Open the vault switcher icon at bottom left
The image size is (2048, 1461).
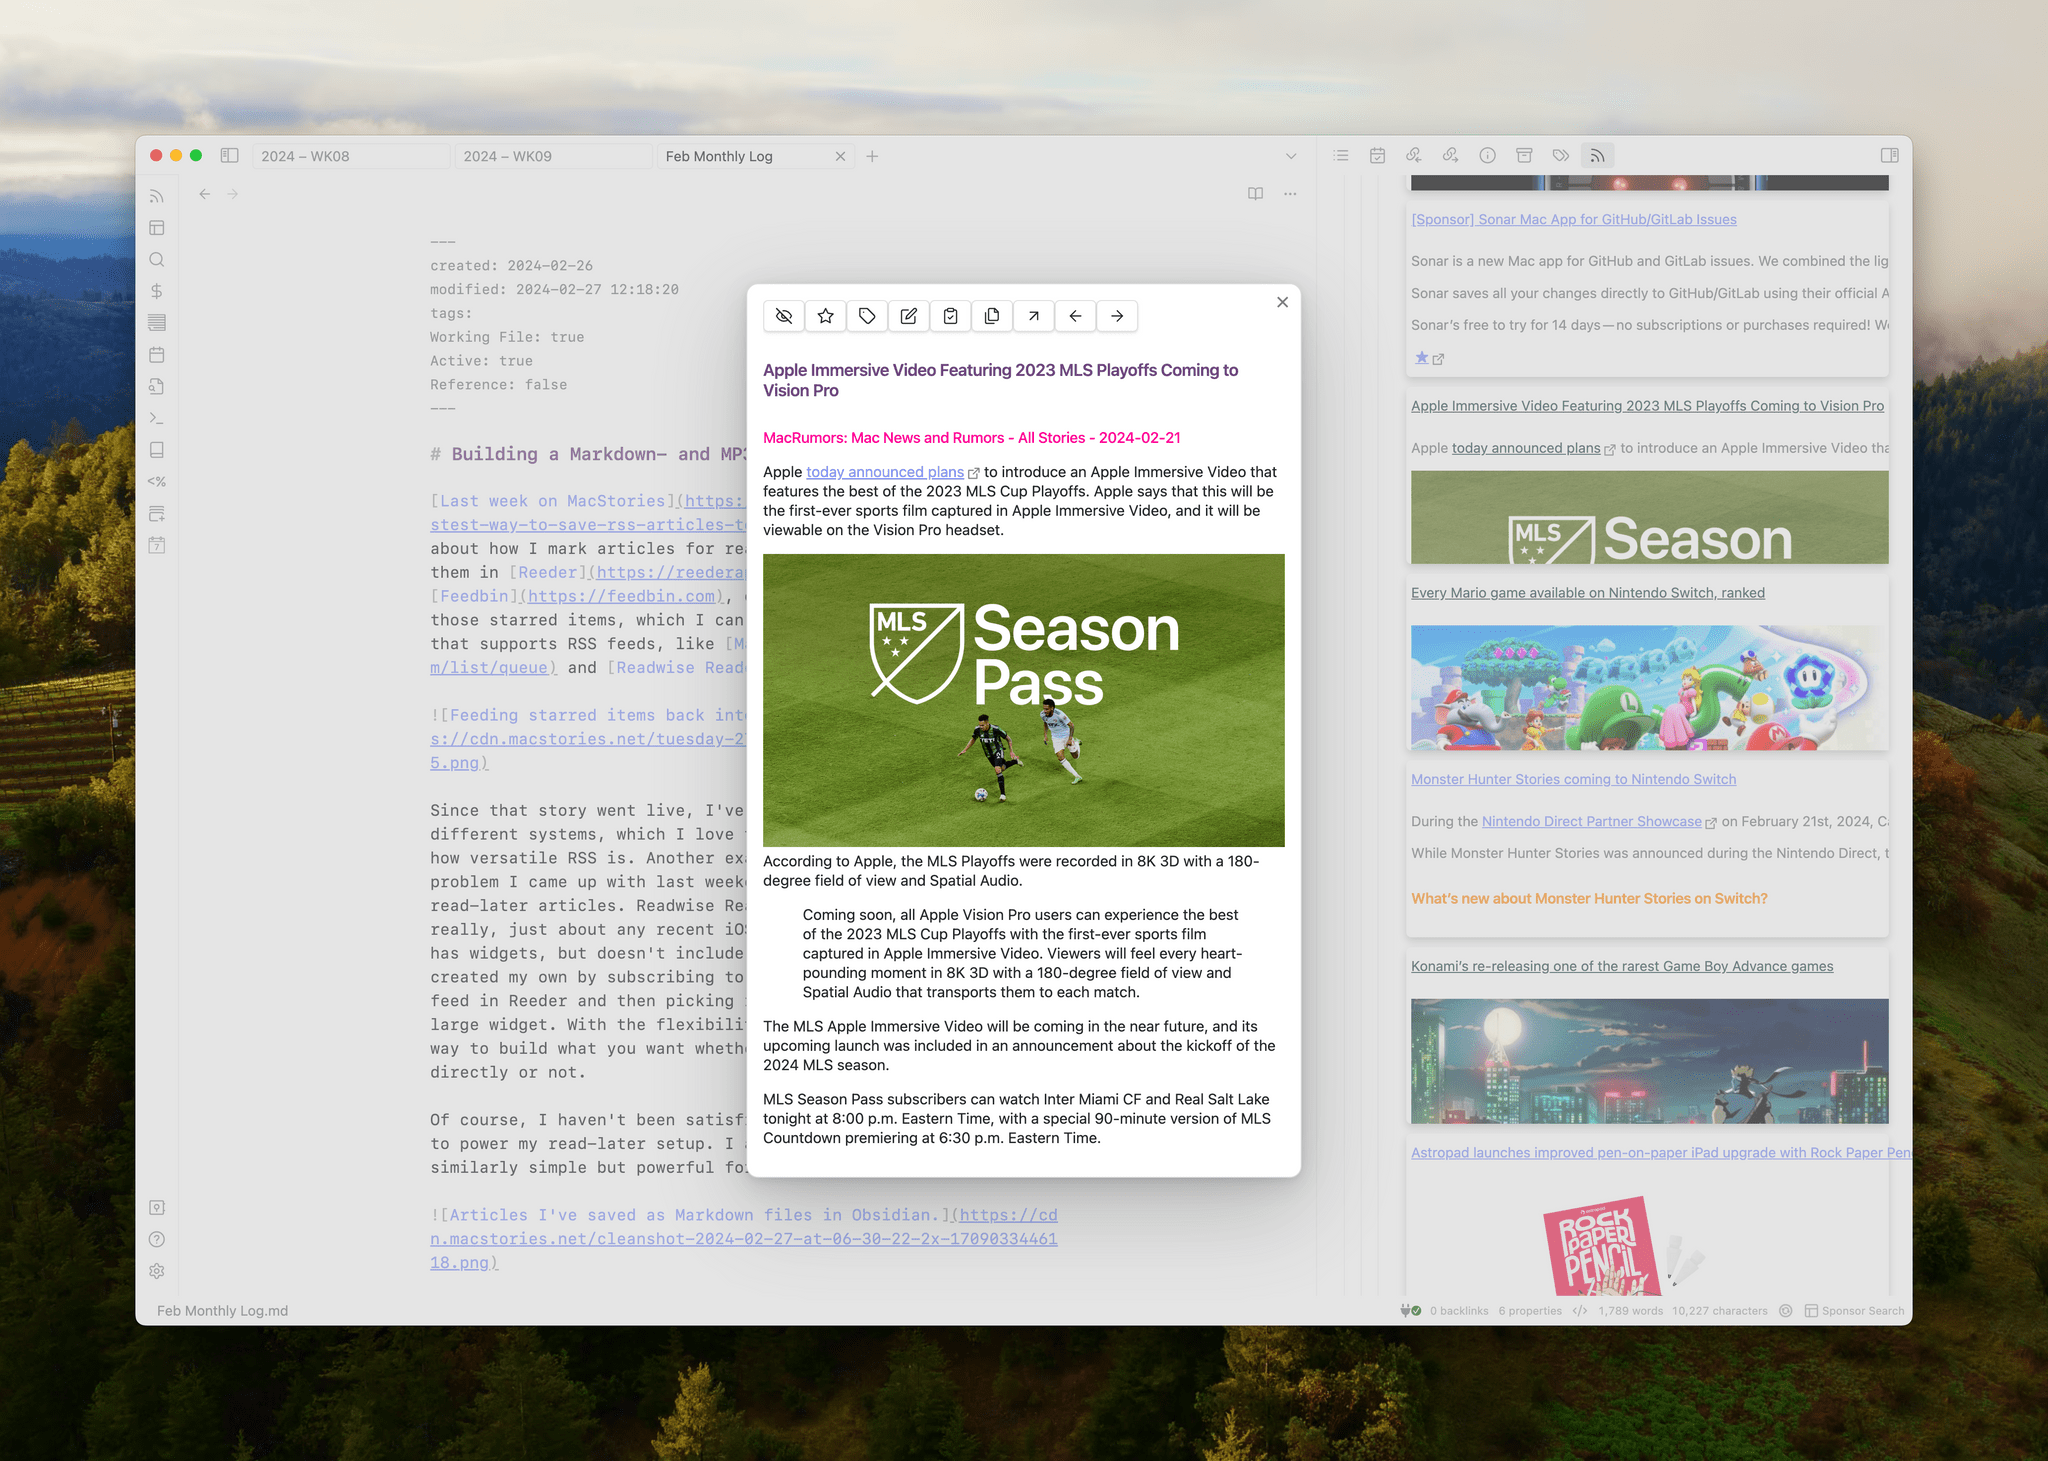coord(157,1208)
